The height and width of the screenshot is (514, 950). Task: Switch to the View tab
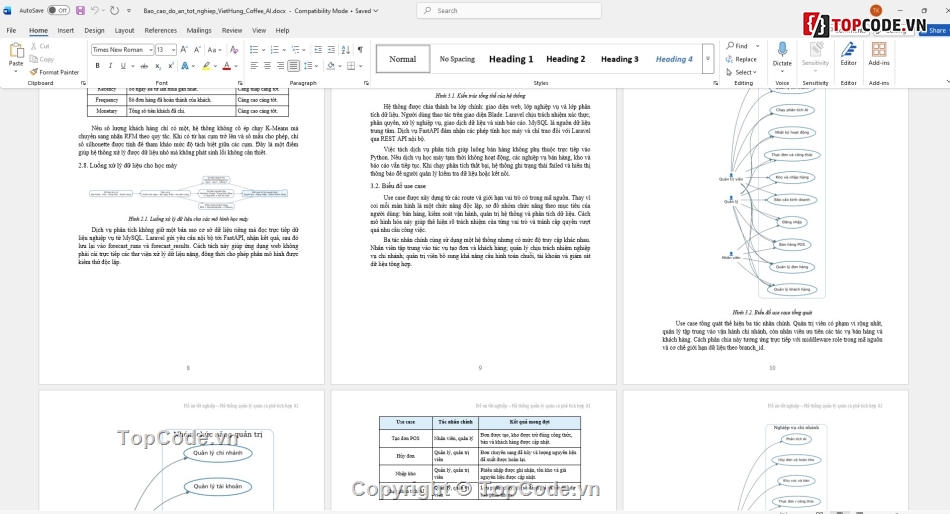pyautogui.click(x=259, y=30)
